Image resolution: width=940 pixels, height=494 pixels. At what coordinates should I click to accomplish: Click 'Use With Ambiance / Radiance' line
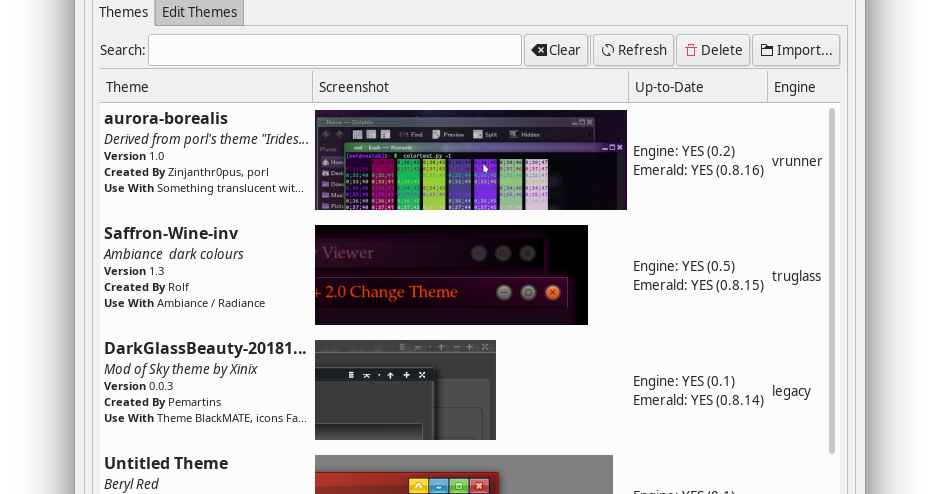tap(185, 303)
